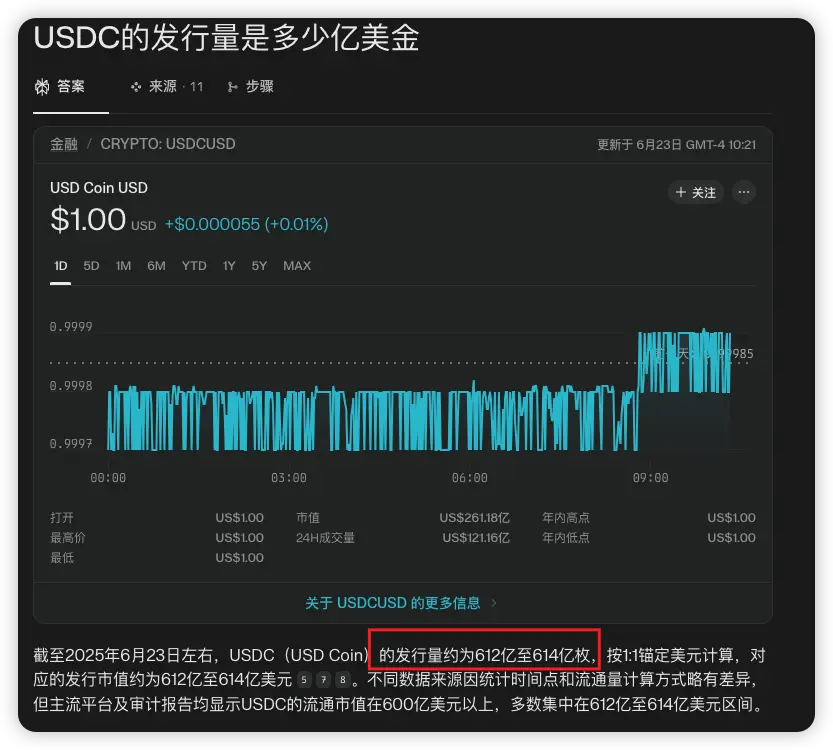Image resolution: width=833 pixels, height=750 pixels.
Task: Click the 最高价 label
Action: point(67,538)
